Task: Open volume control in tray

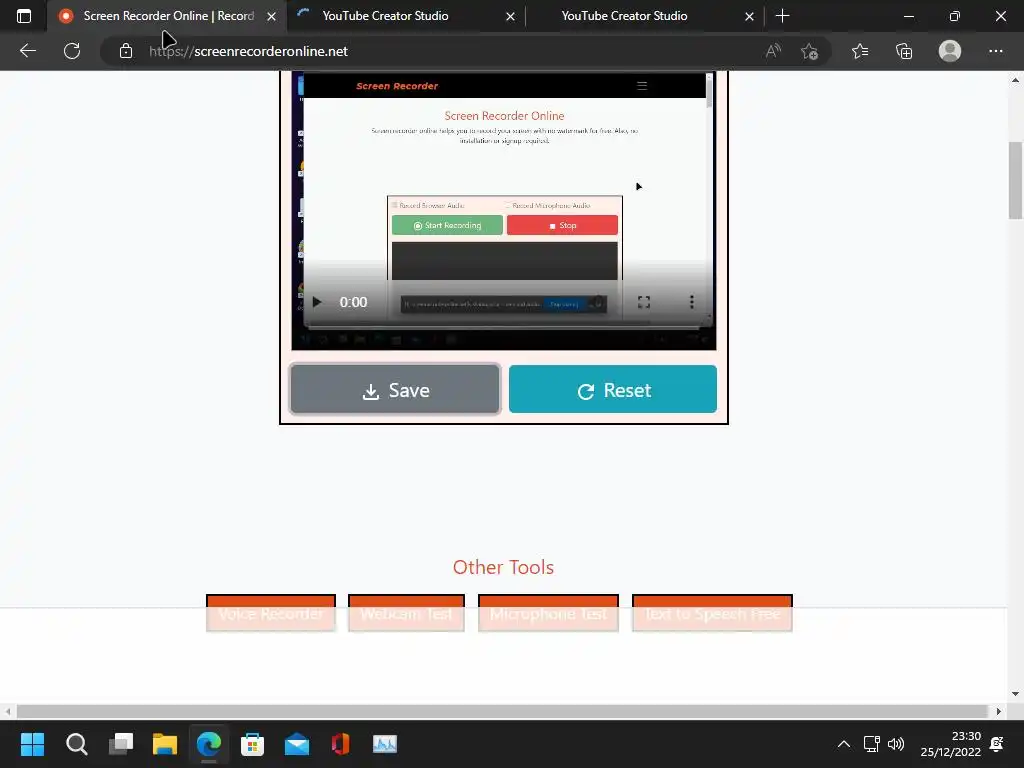Action: 896,744
